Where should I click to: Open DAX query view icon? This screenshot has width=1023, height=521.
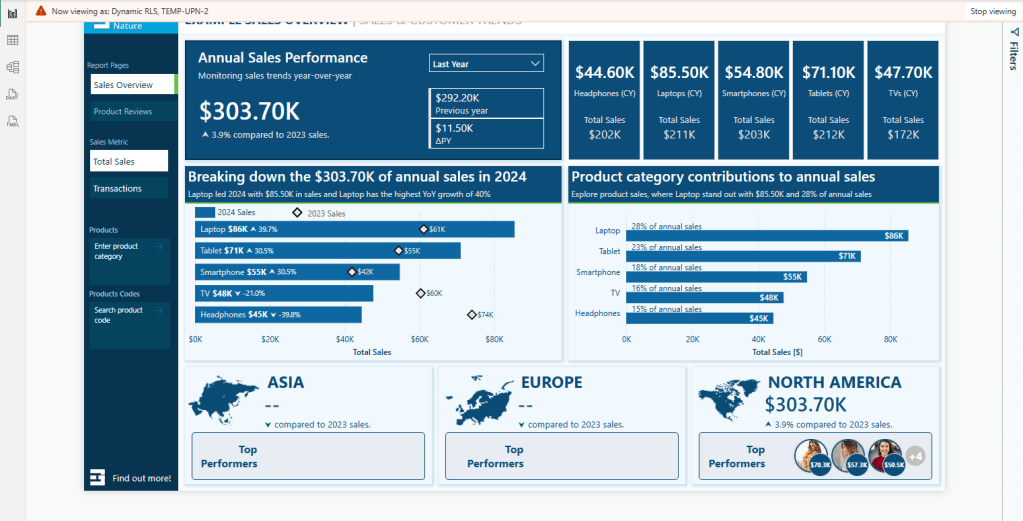click(12, 94)
